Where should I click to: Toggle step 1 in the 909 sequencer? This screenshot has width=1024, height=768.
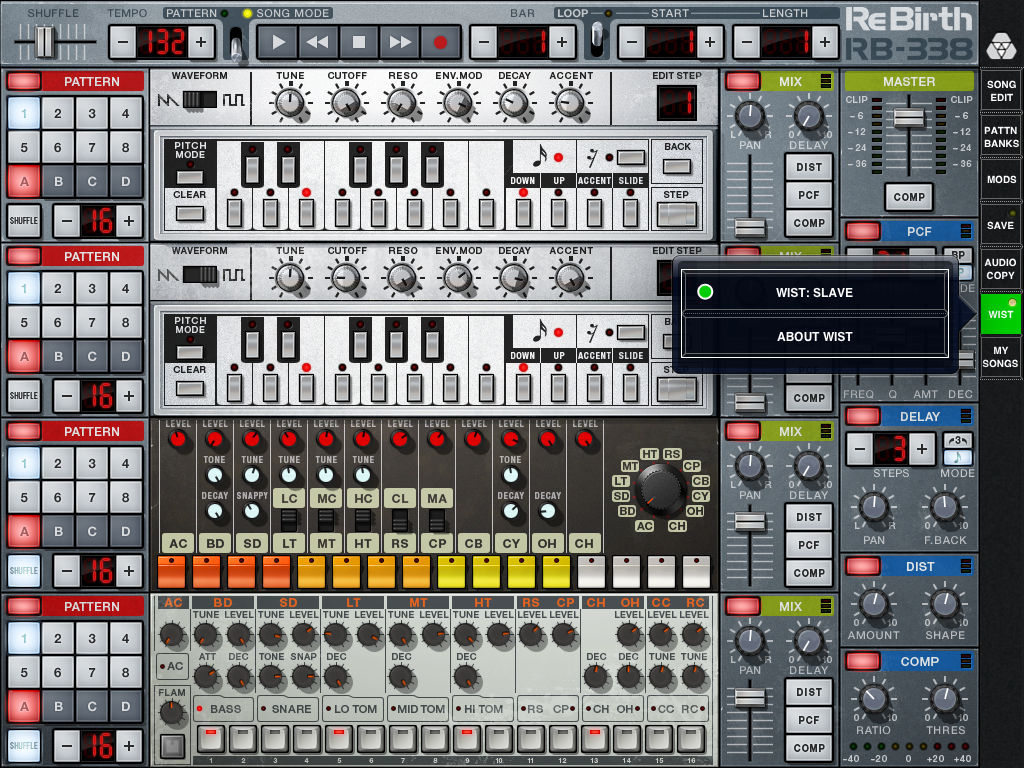210,739
